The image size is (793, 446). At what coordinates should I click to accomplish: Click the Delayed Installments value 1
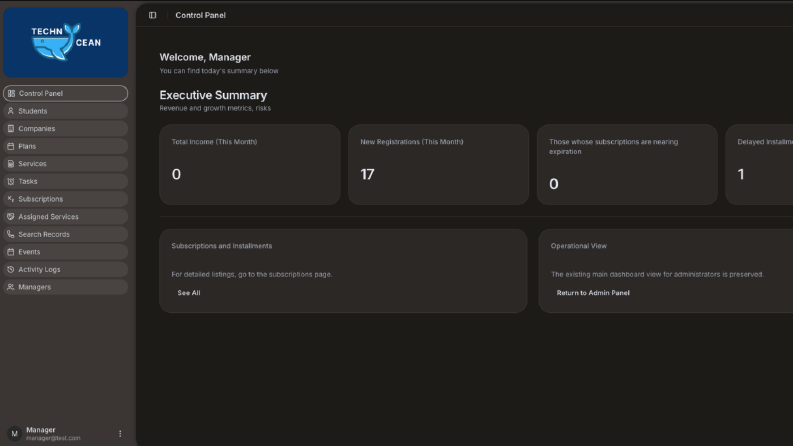tap(741, 174)
